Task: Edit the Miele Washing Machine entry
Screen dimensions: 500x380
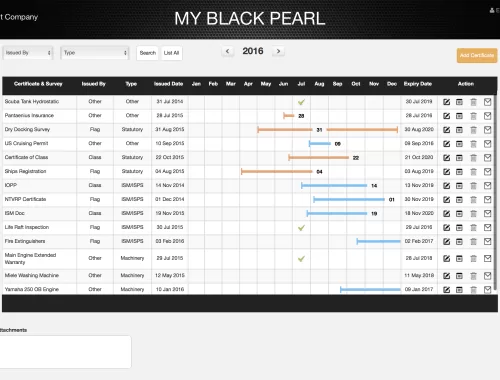Action: (447, 276)
